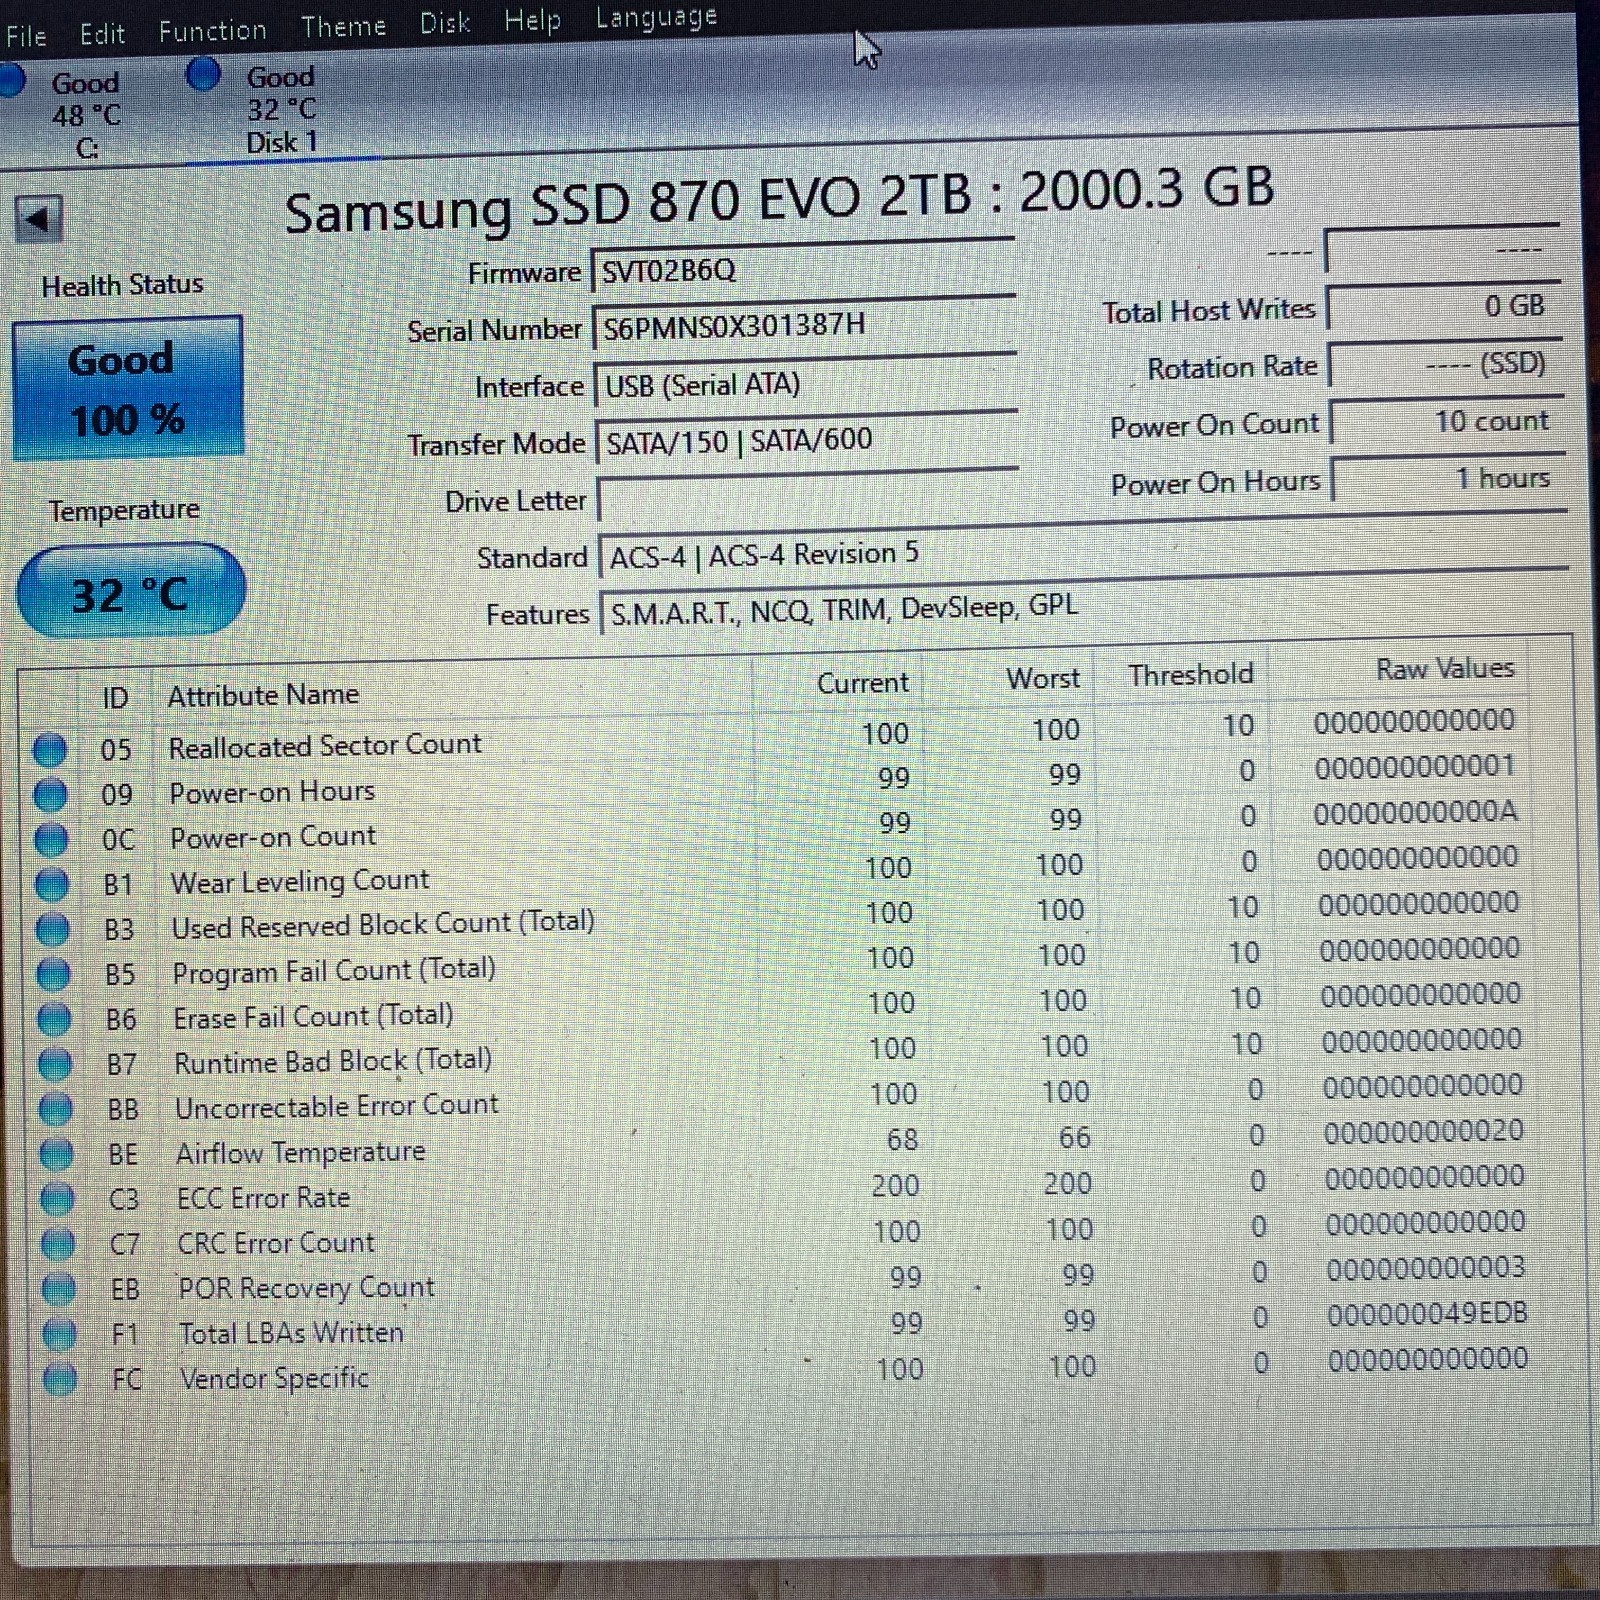Viewport: 1600px width, 1600px height.
Task: Click raw value 000000000020
Action: coord(1424,1132)
